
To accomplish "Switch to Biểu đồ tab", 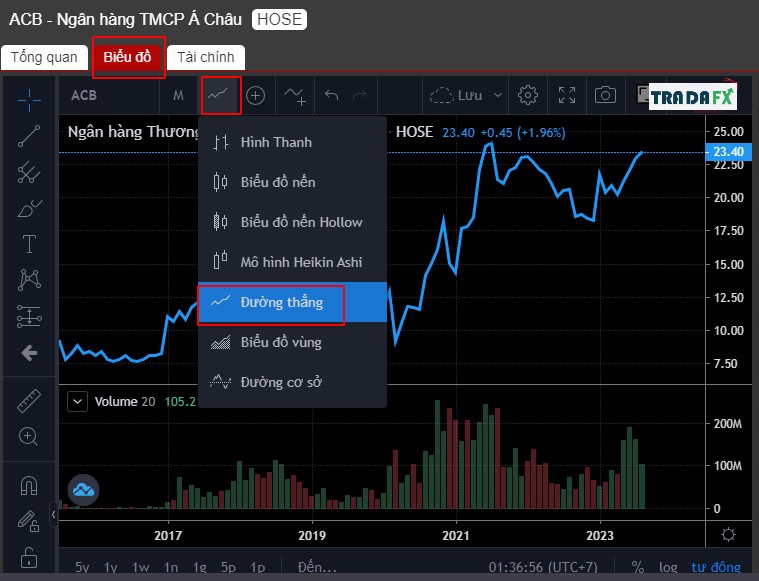I will [127, 58].
